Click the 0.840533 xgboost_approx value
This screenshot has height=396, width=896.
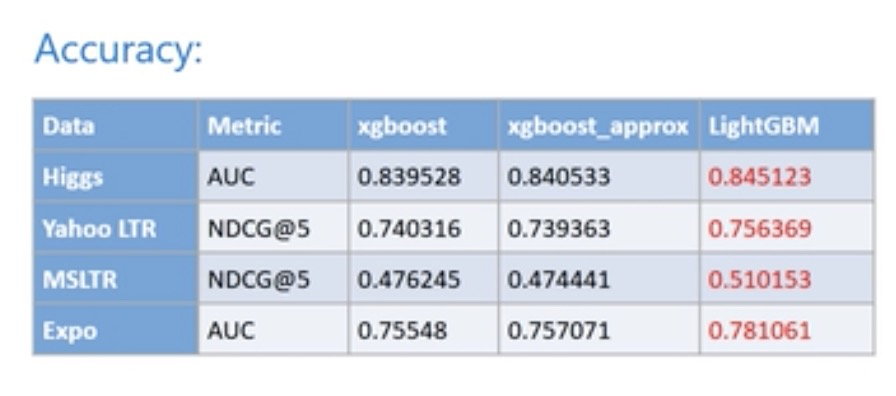pyautogui.click(x=559, y=177)
